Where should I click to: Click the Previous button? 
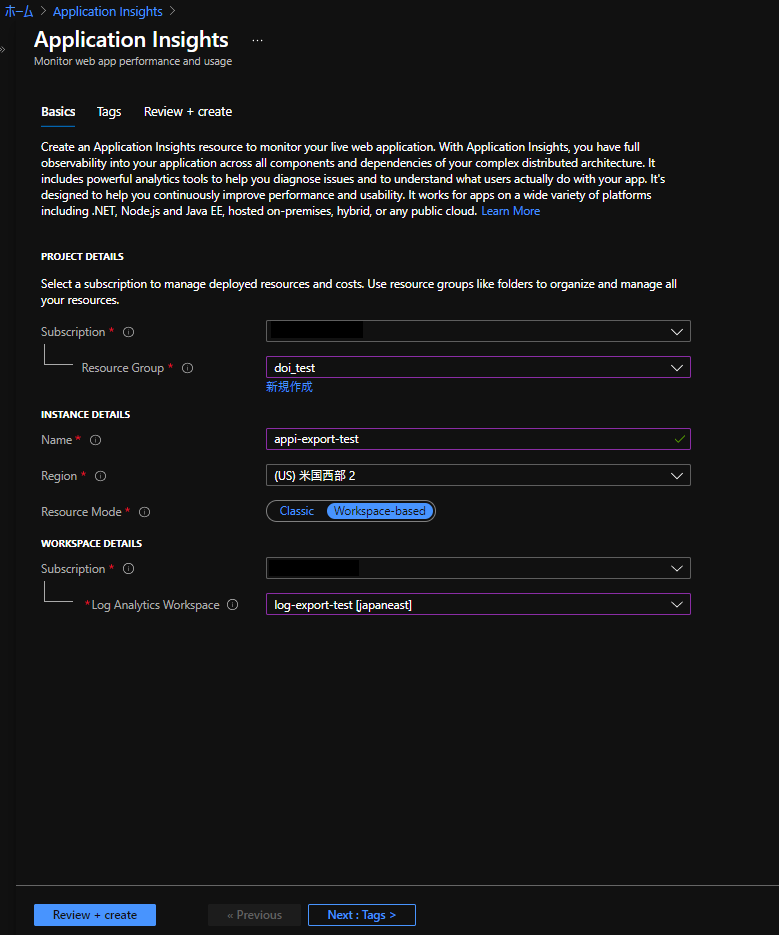[x=254, y=915]
